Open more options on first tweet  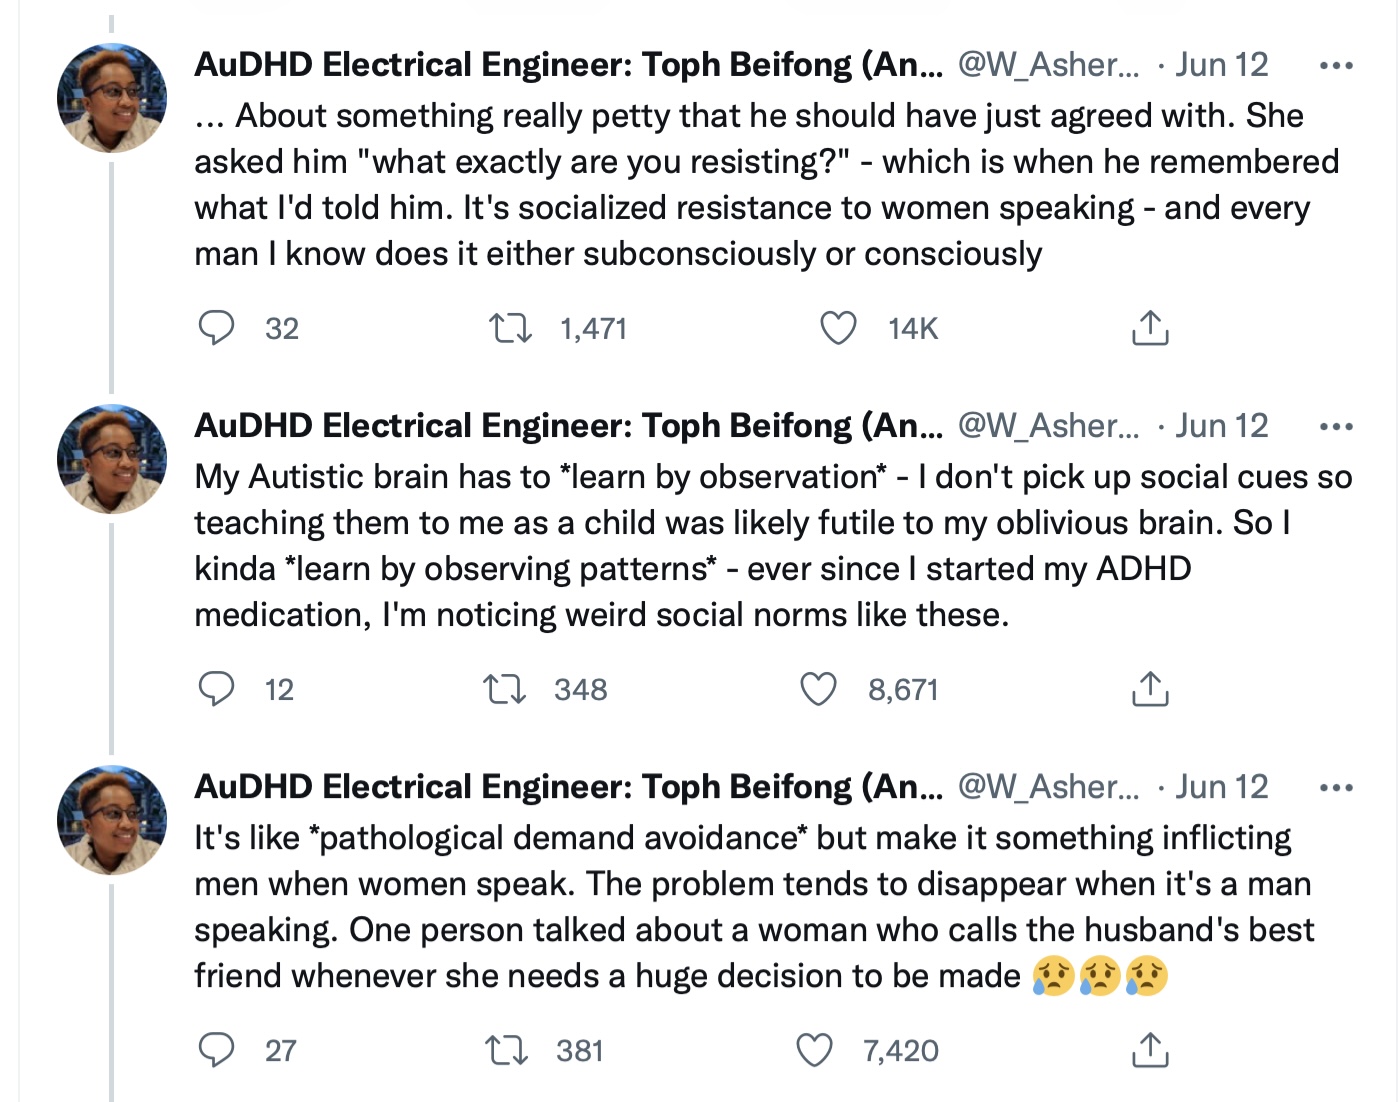[x=1335, y=66]
